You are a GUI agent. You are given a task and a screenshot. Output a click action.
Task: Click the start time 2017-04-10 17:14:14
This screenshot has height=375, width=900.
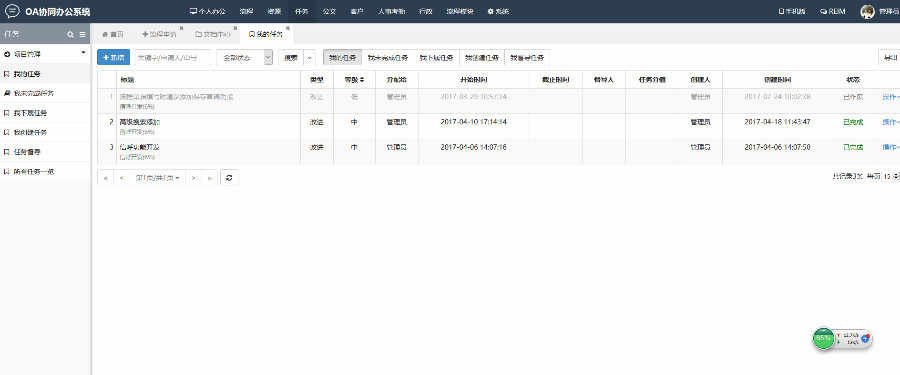[474, 122]
